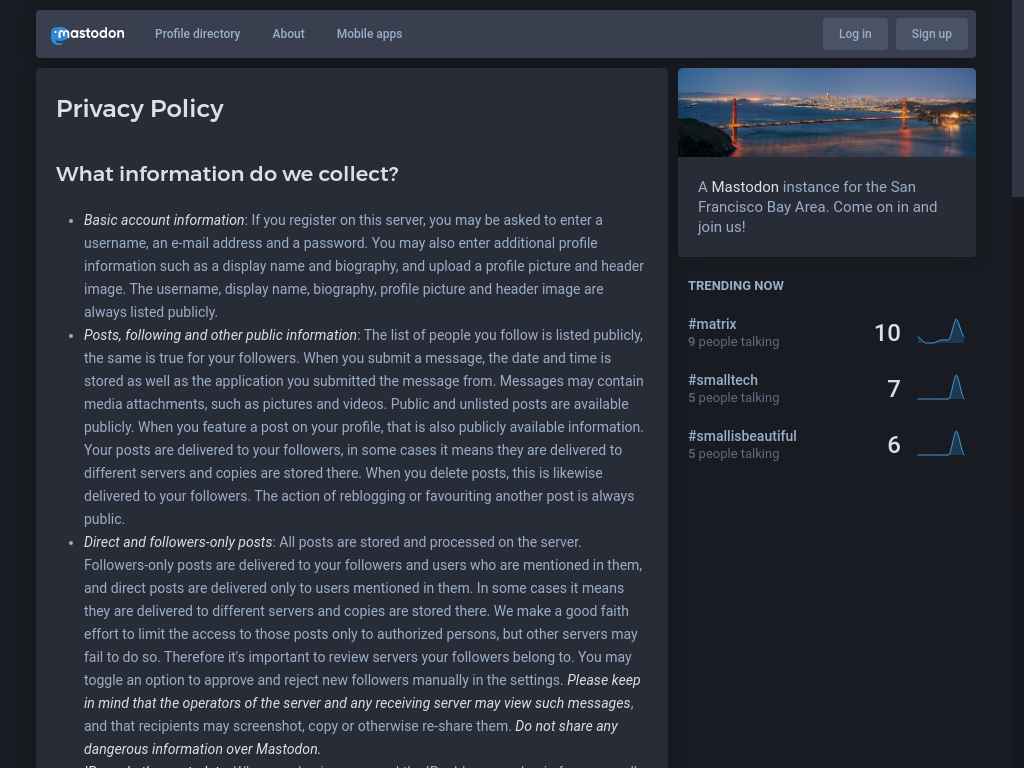1024x768 pixels.
Task: Open the #smallisbeautiful trending hashtag
Action: pos(742,436)
